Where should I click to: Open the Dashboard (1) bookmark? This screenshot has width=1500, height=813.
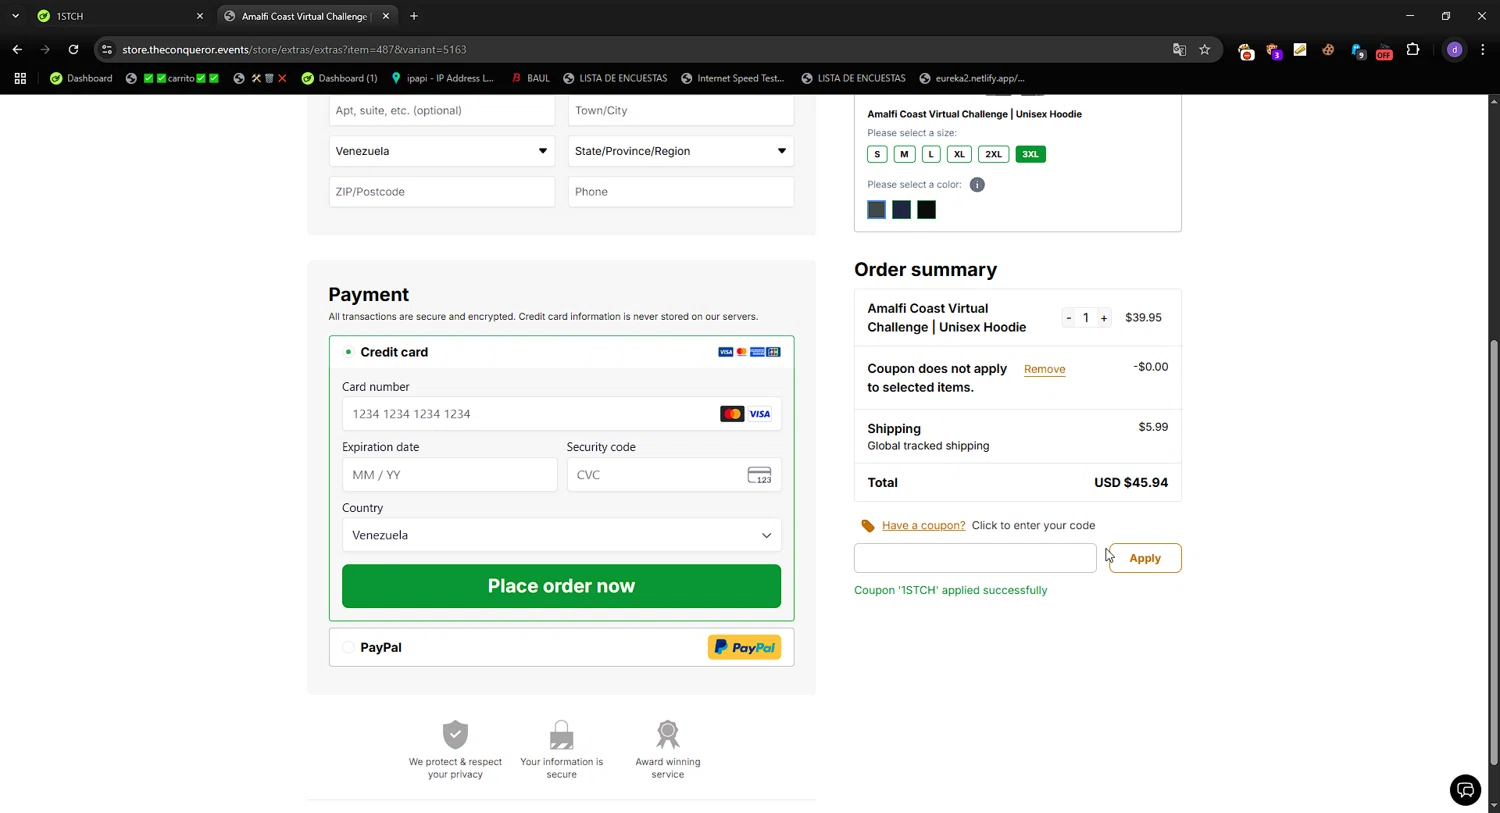click(339, 78)
